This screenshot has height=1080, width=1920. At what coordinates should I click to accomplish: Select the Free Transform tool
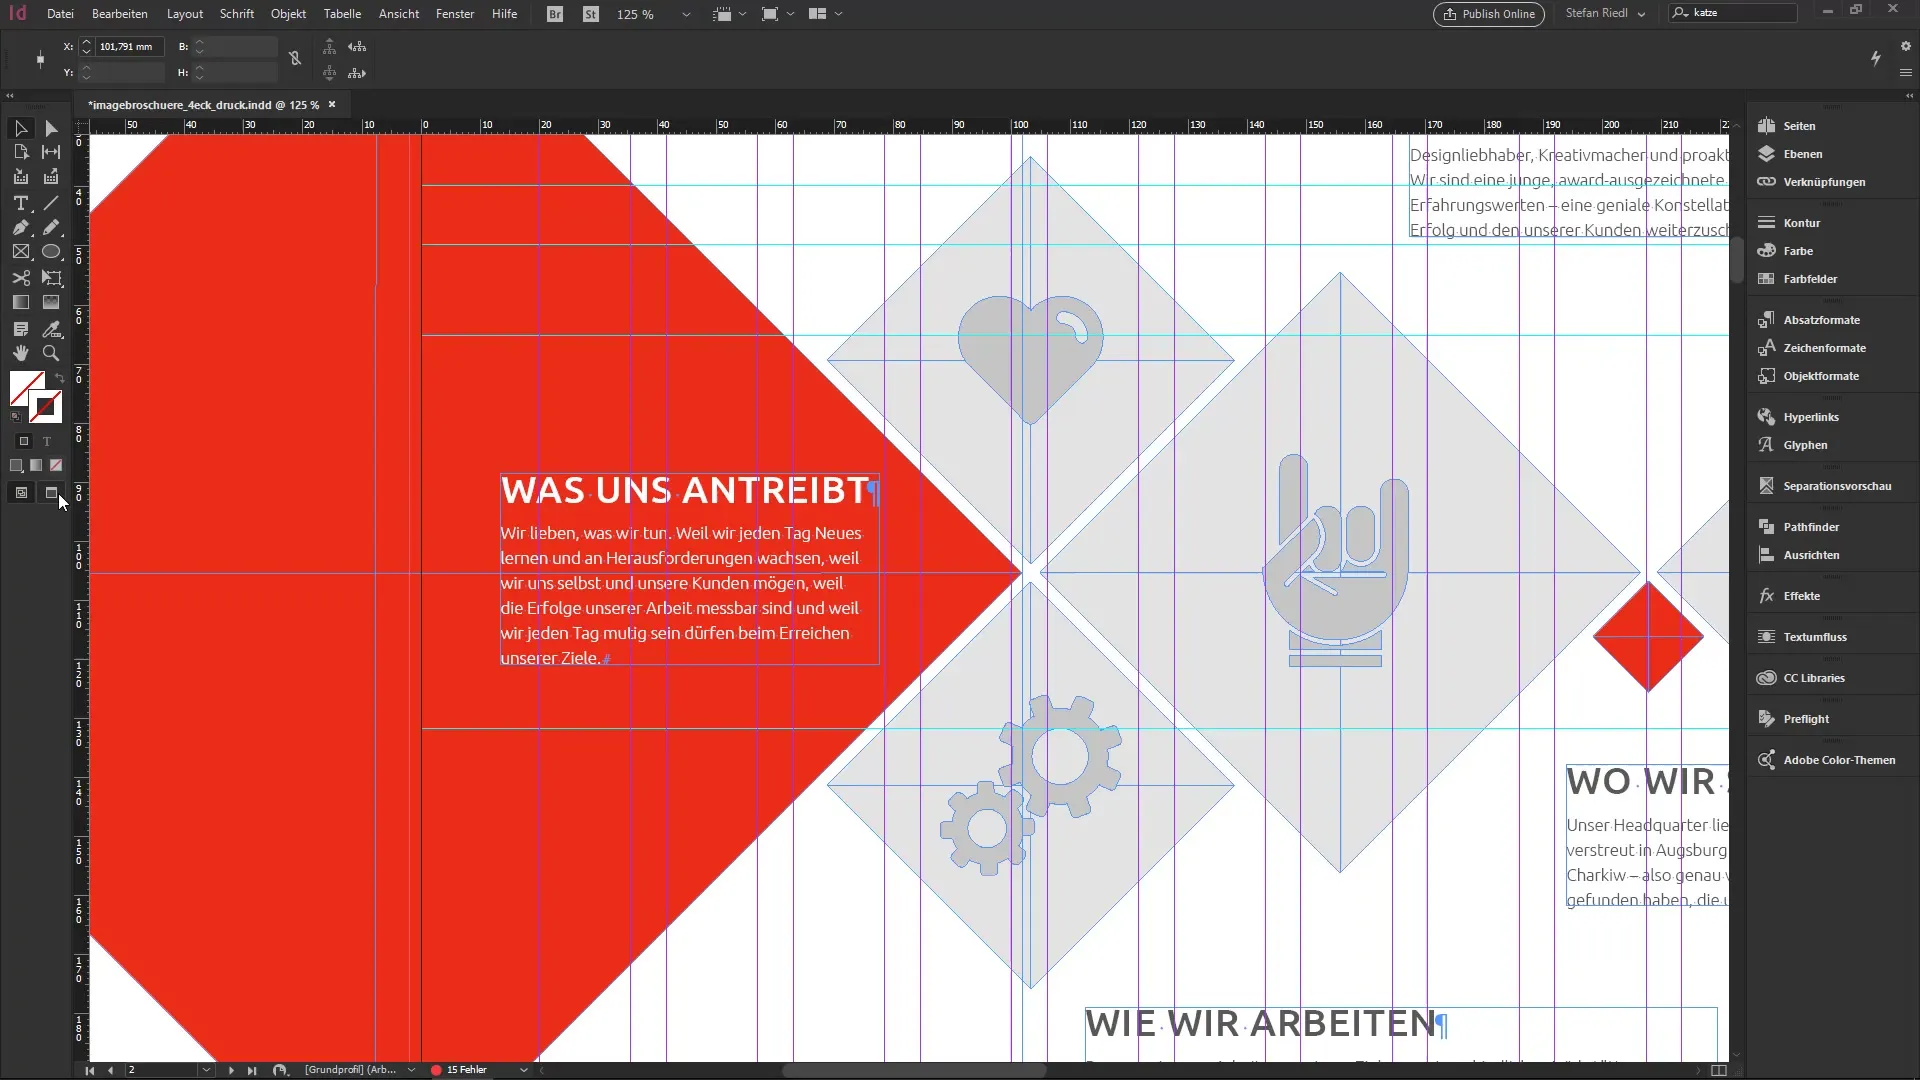[x=51, y=278]
